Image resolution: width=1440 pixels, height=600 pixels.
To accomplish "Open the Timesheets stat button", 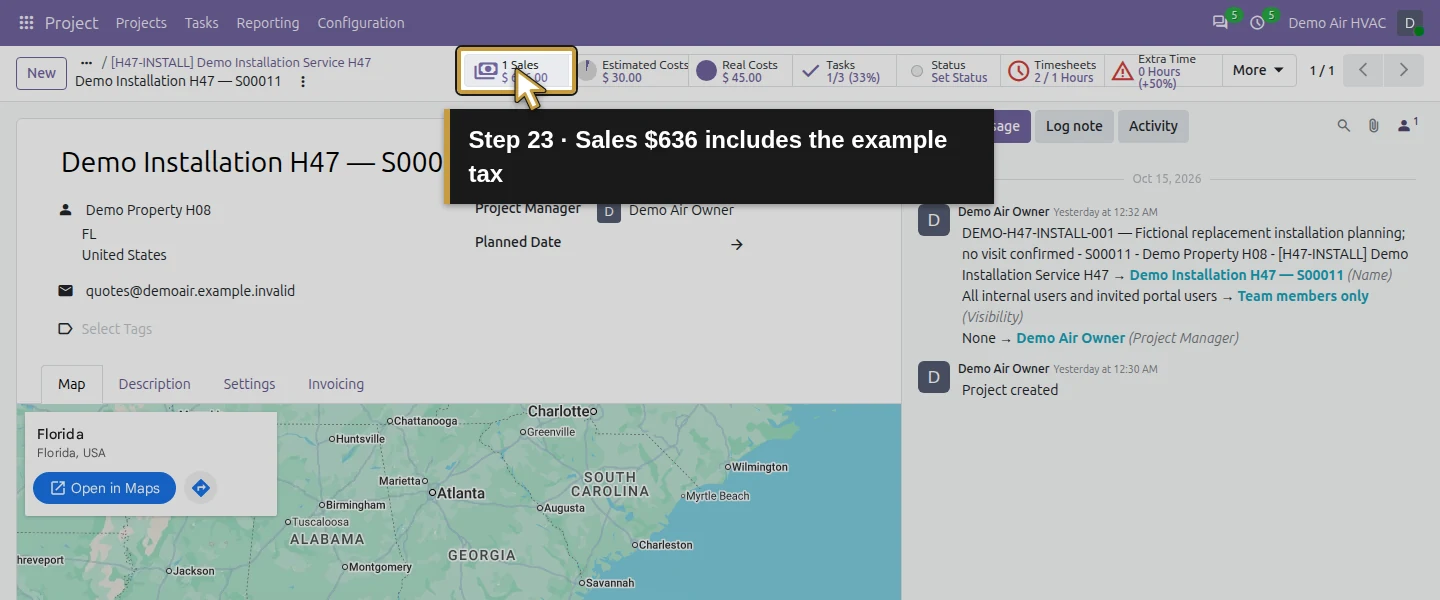I will (1052, 70).
